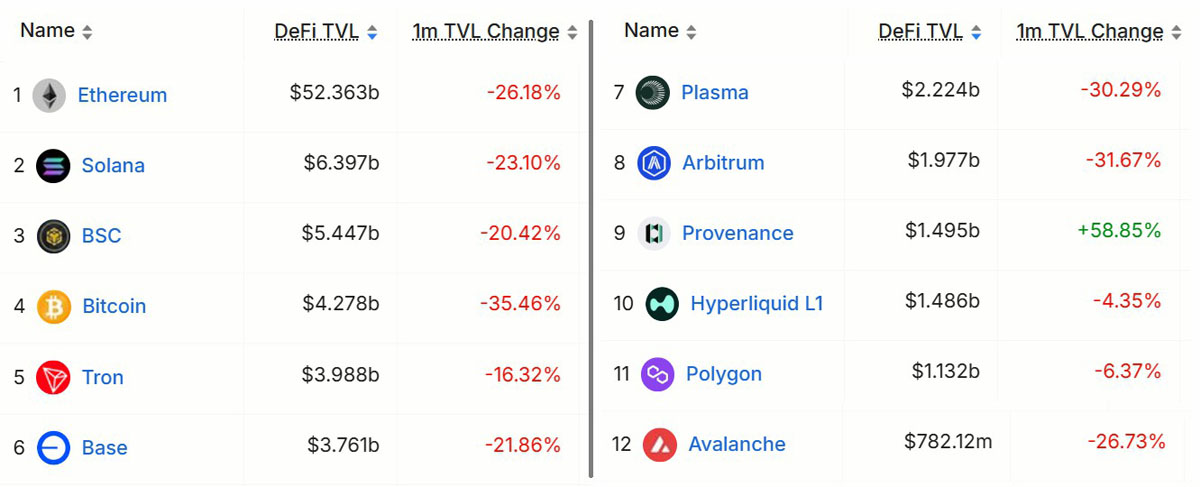
Task: Click the Avalanche logo icon
Action: pyautogui.click(x=659, y=444)
